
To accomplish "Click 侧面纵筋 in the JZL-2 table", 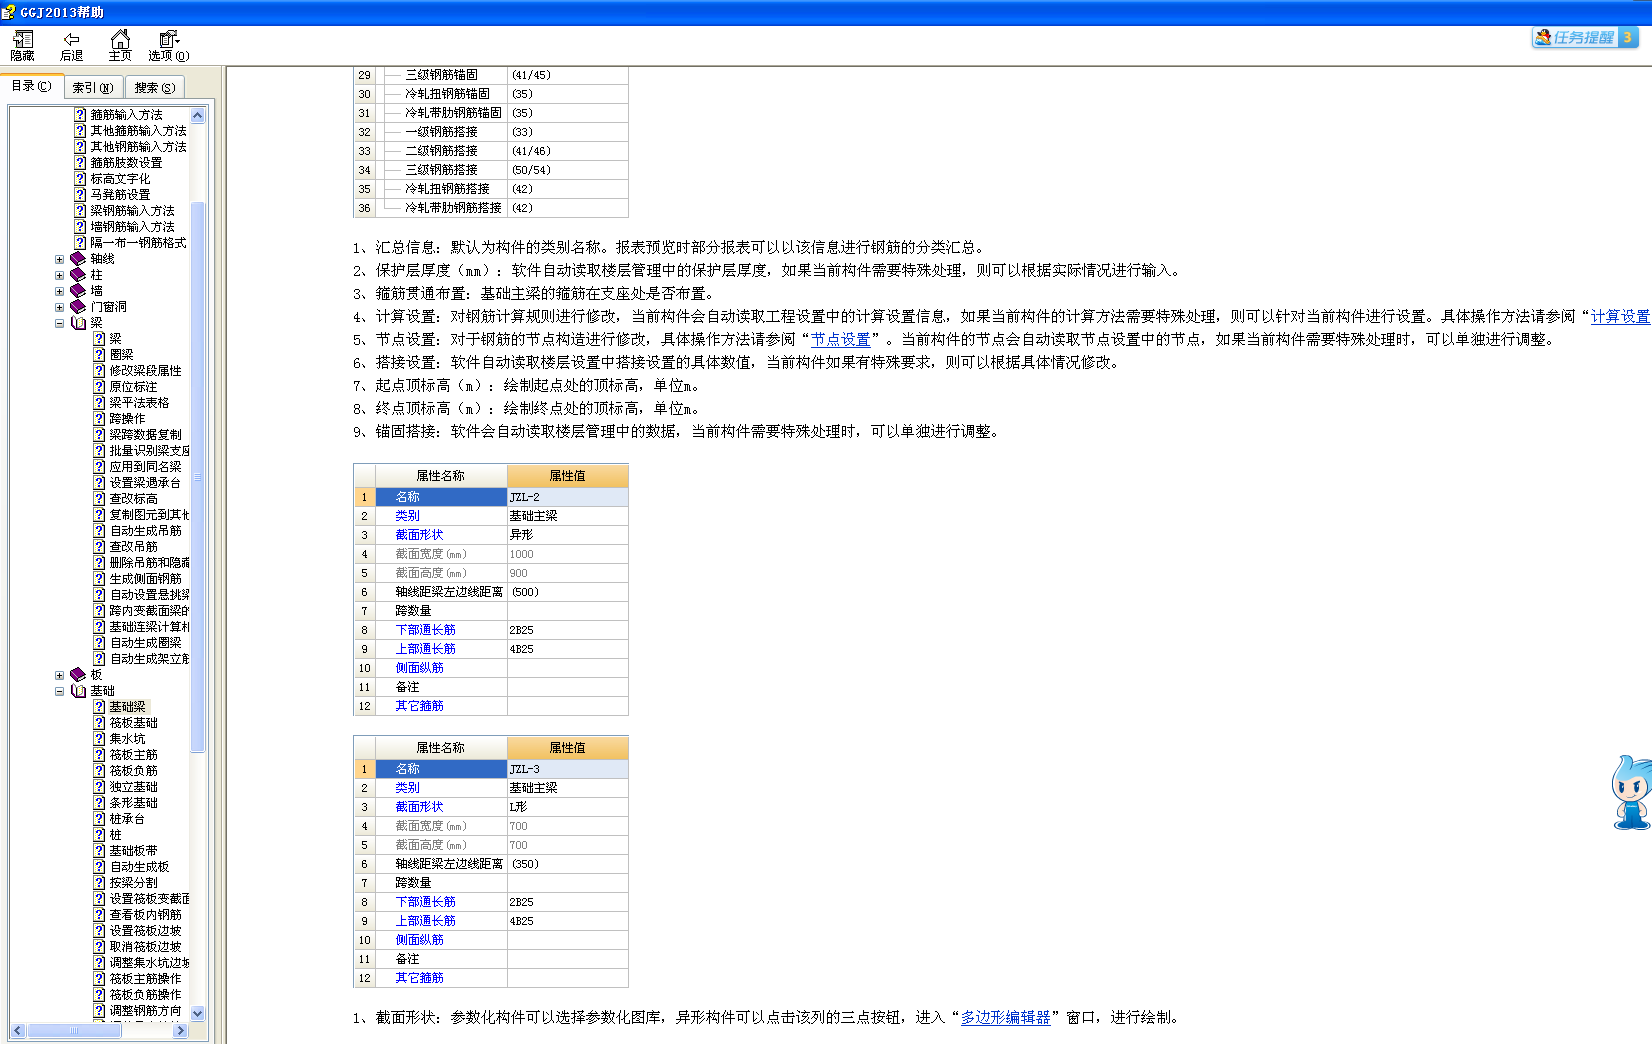I will point(419,668).
